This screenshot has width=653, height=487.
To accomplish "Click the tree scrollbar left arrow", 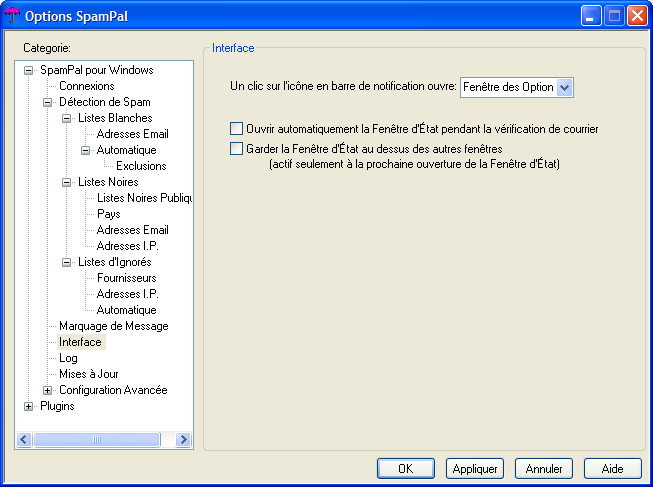I will pos(24,440).
